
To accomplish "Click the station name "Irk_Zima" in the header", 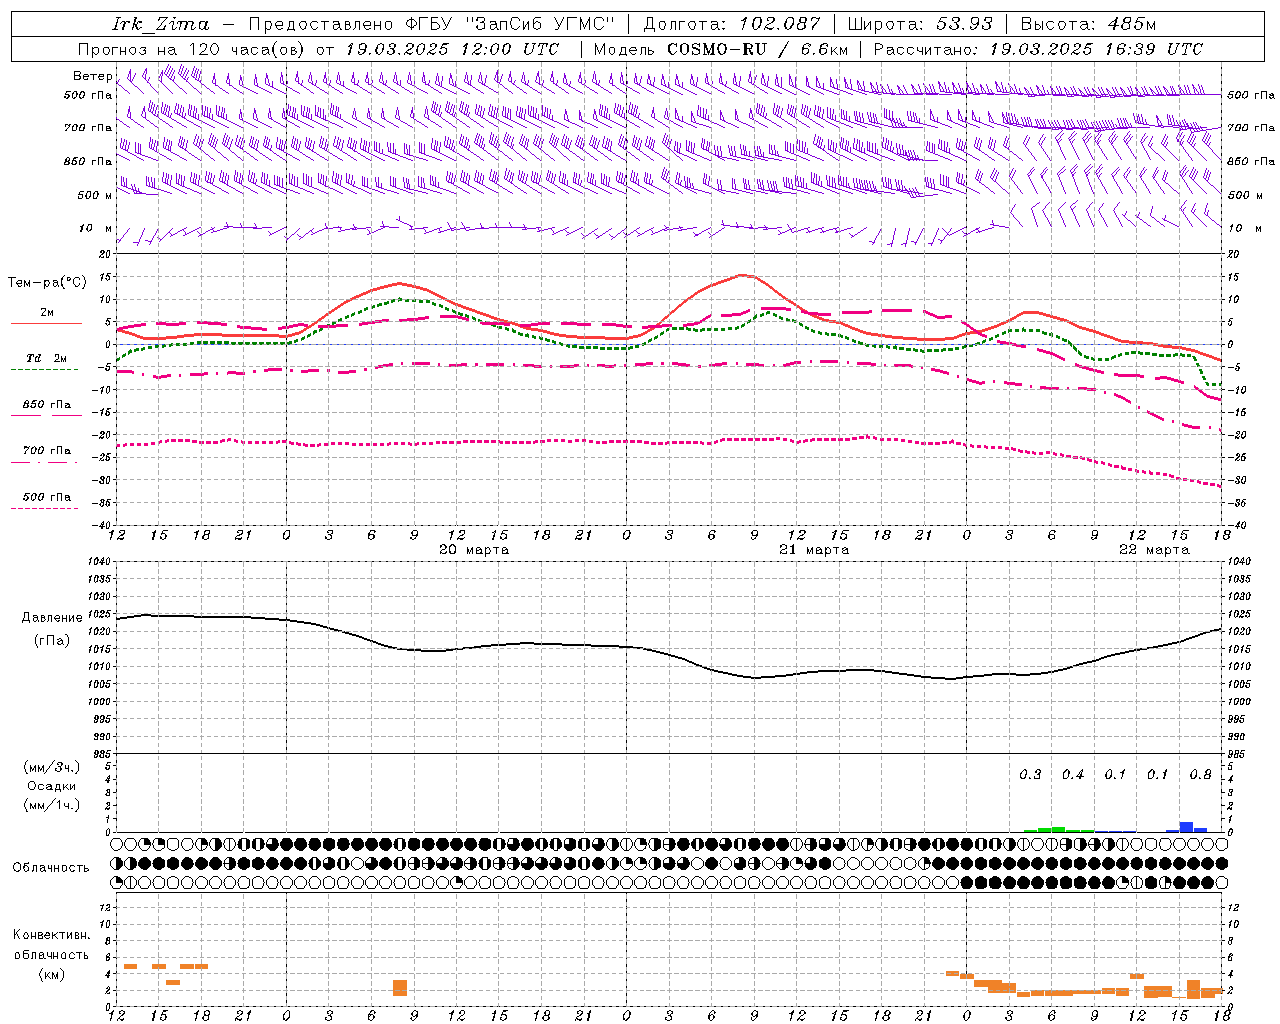I will (161, 24).
